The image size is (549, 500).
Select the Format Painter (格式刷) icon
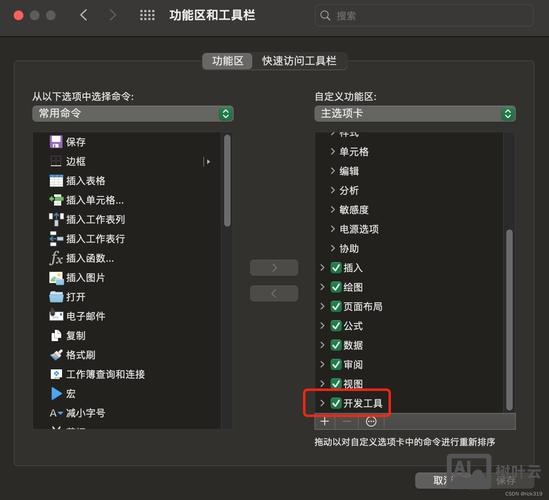coord(56,355)
